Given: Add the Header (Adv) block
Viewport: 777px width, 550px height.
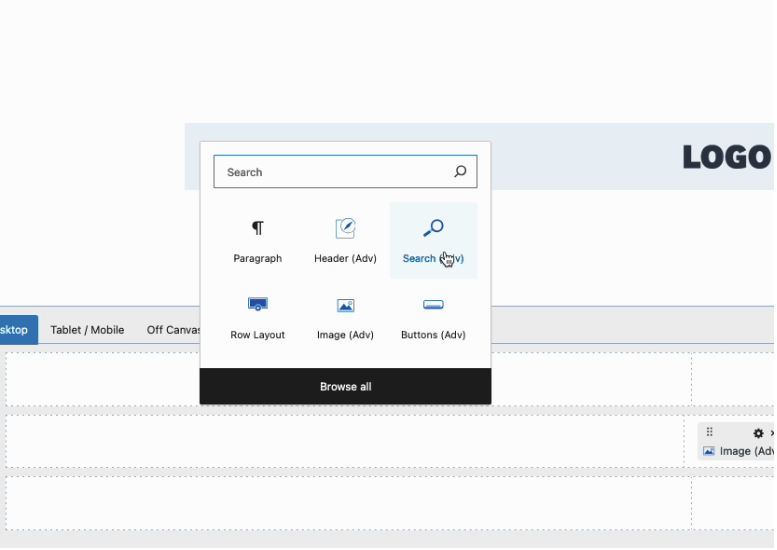Looking at the screenshot, I should pyautogui.click(x=345, y=240).
